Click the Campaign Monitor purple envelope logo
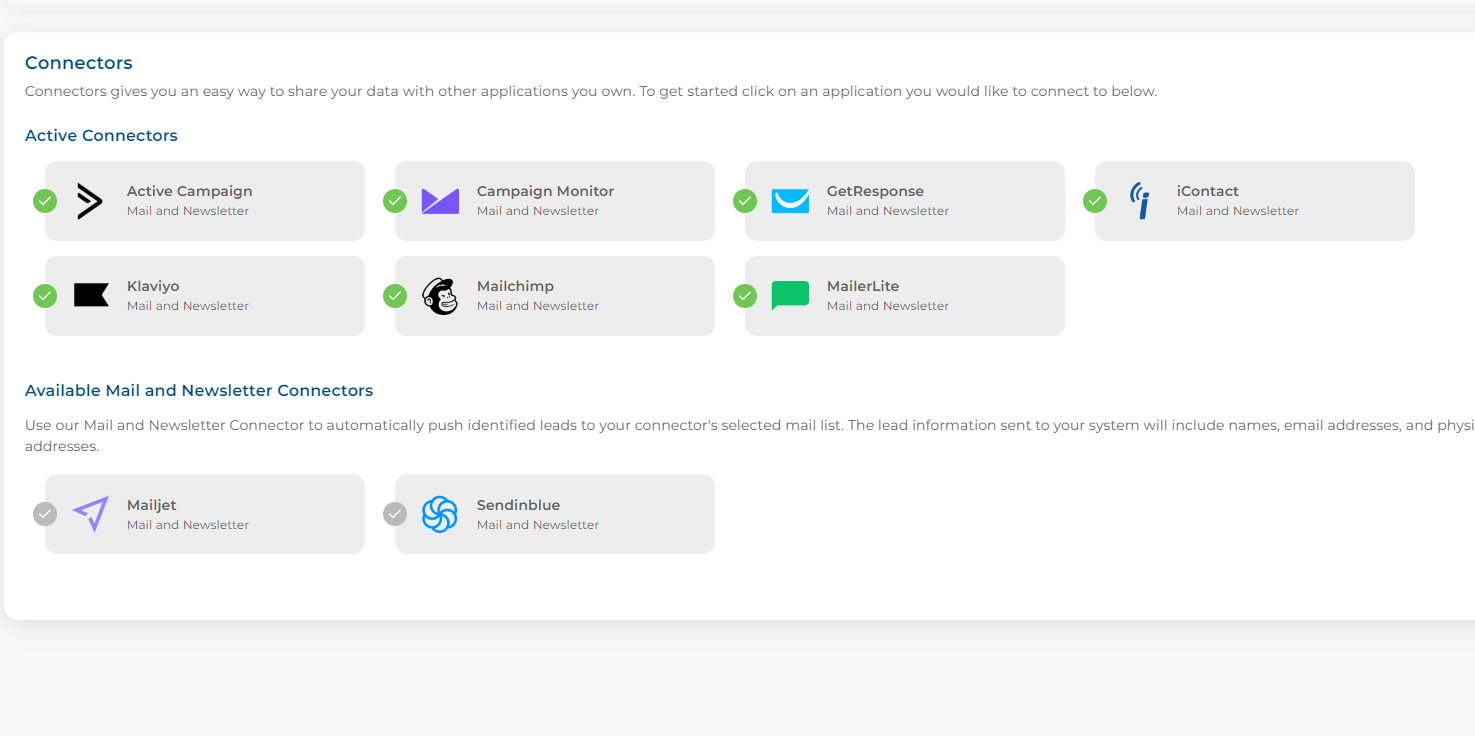This screenshot has width=1475, height=736. (440, 201)
